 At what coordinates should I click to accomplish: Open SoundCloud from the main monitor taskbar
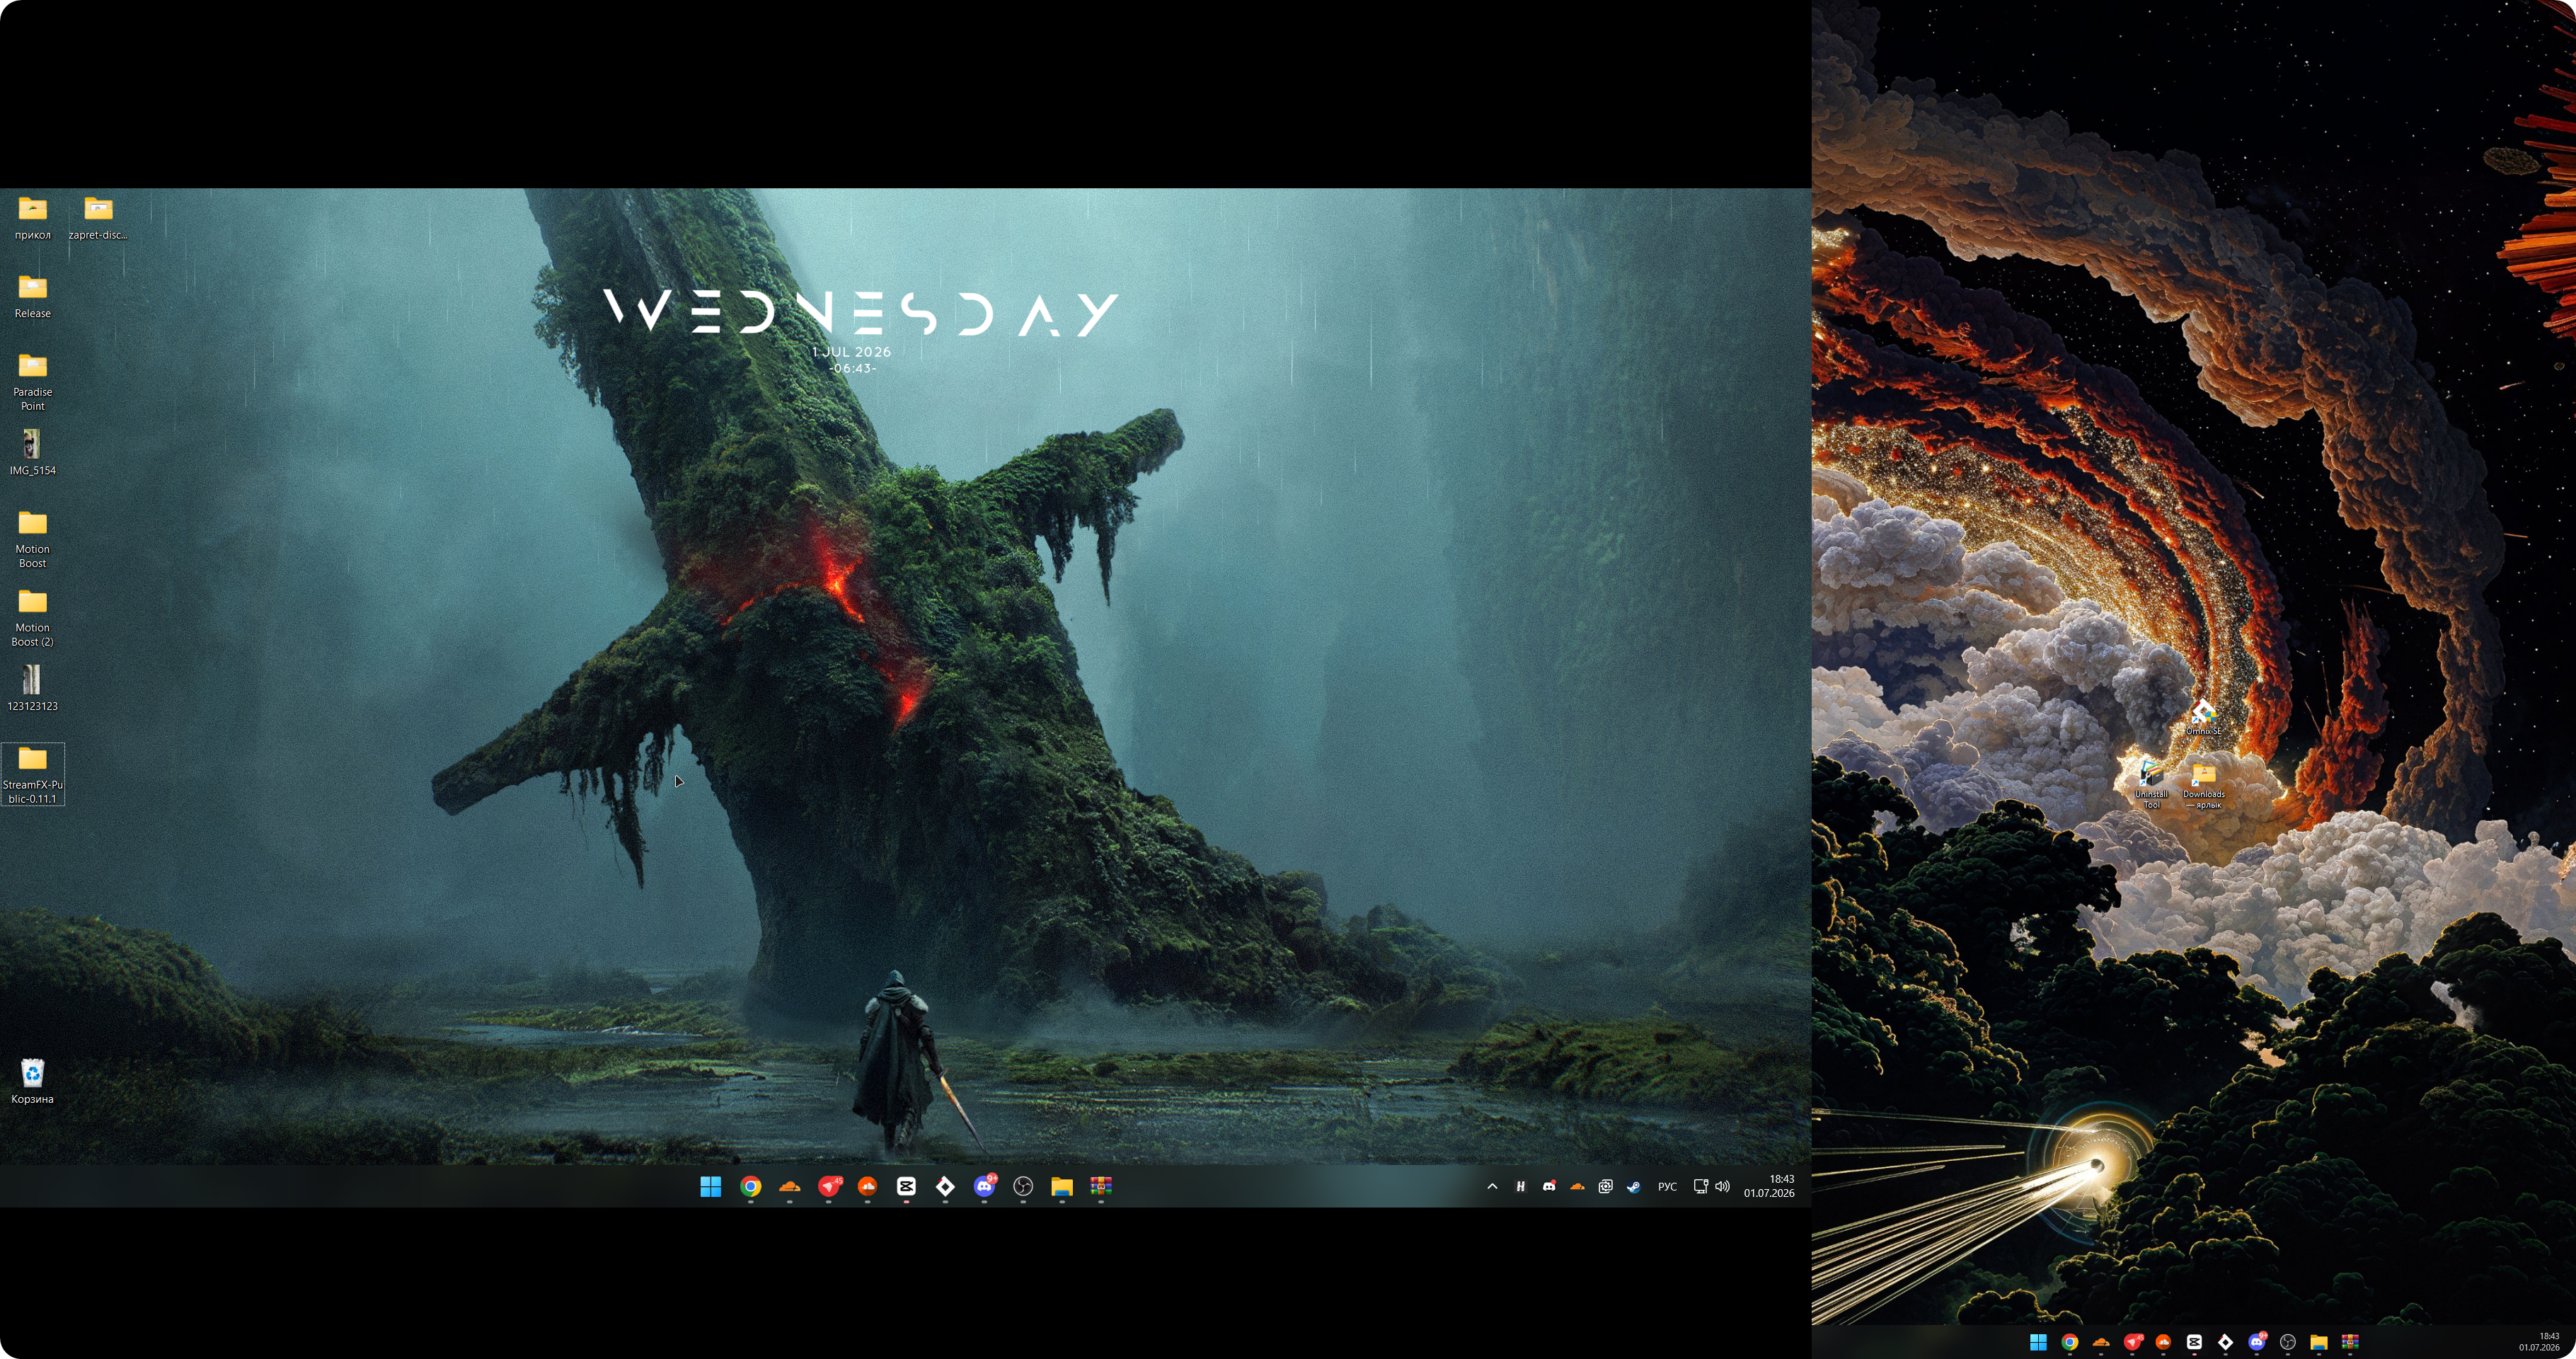[867, 1186]
